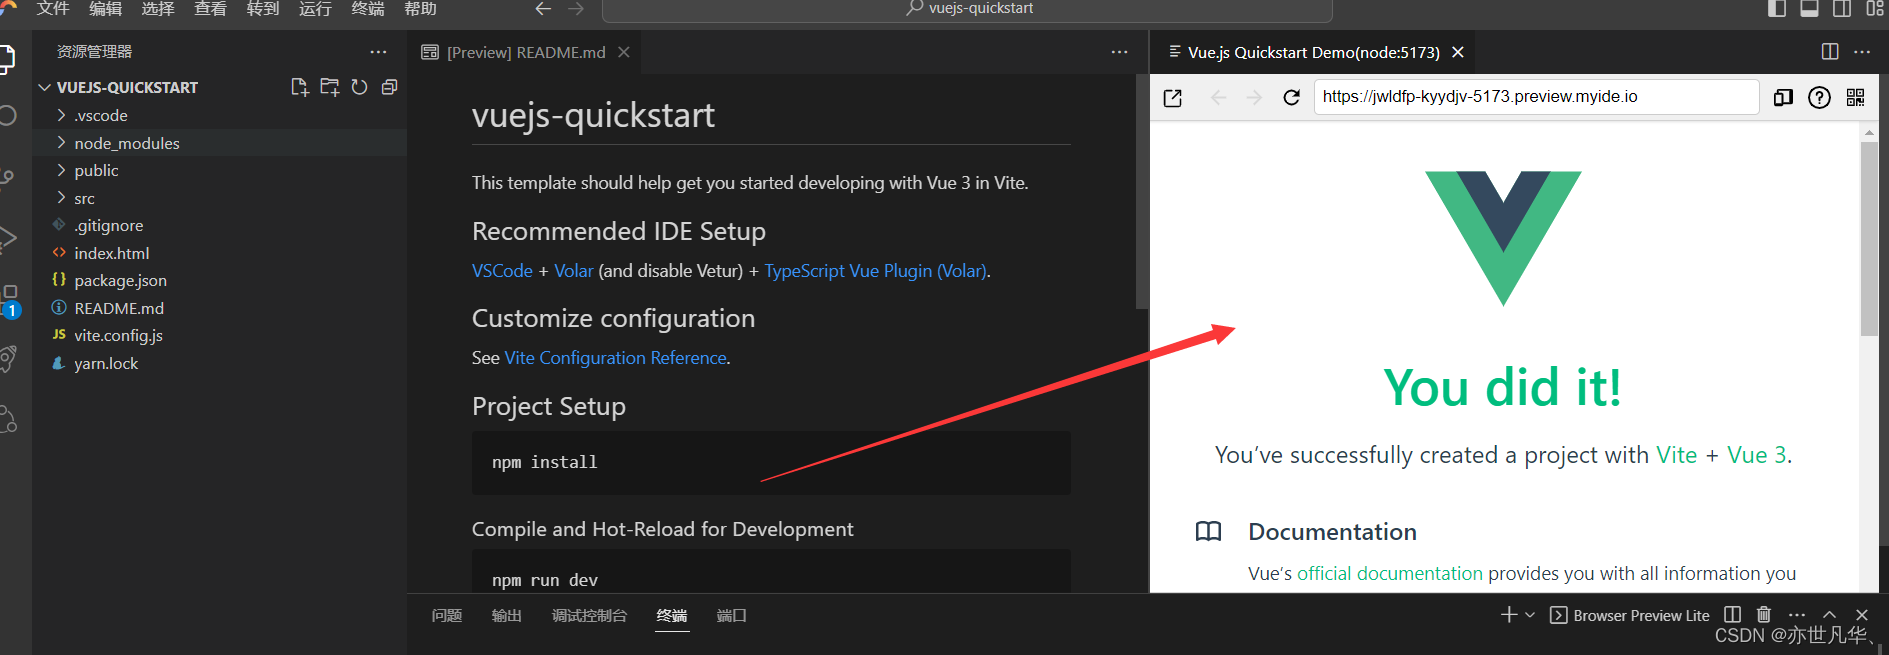
Task: Reload the preview browser page
Action: 1291,97
